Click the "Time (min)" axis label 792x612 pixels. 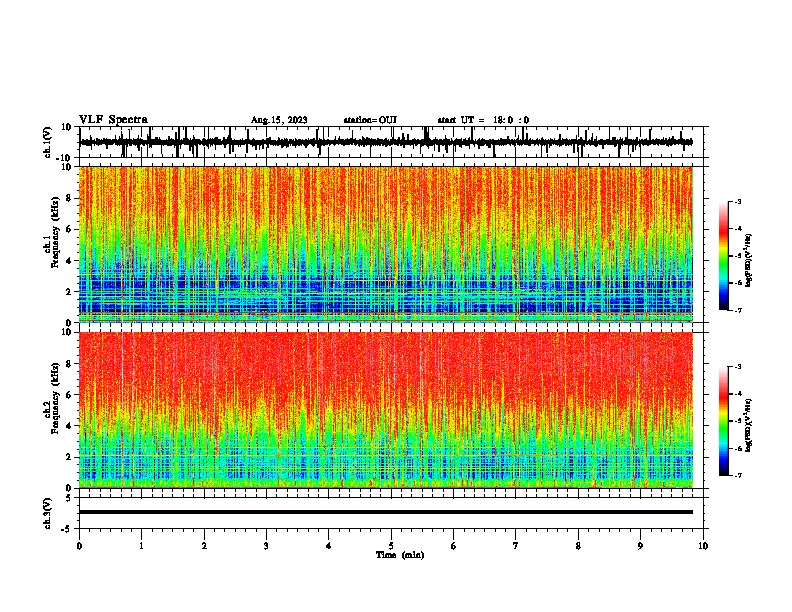pos(400,555)
